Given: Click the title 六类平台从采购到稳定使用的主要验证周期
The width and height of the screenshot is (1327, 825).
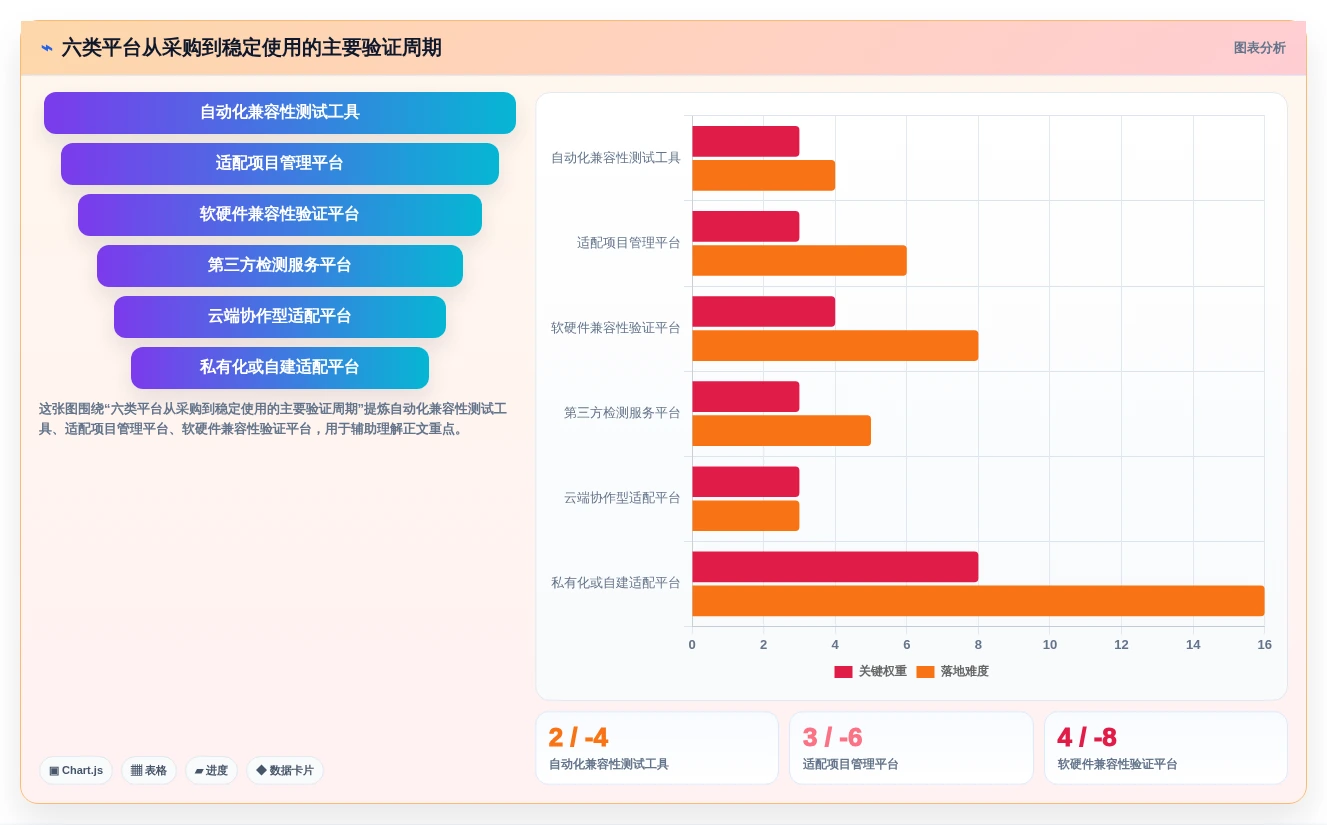Looking at the screenshot, I should [251, 48].
